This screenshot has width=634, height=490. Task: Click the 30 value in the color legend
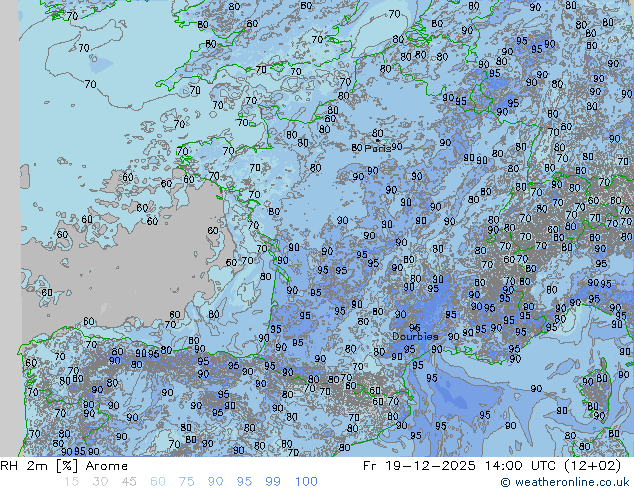100,482
